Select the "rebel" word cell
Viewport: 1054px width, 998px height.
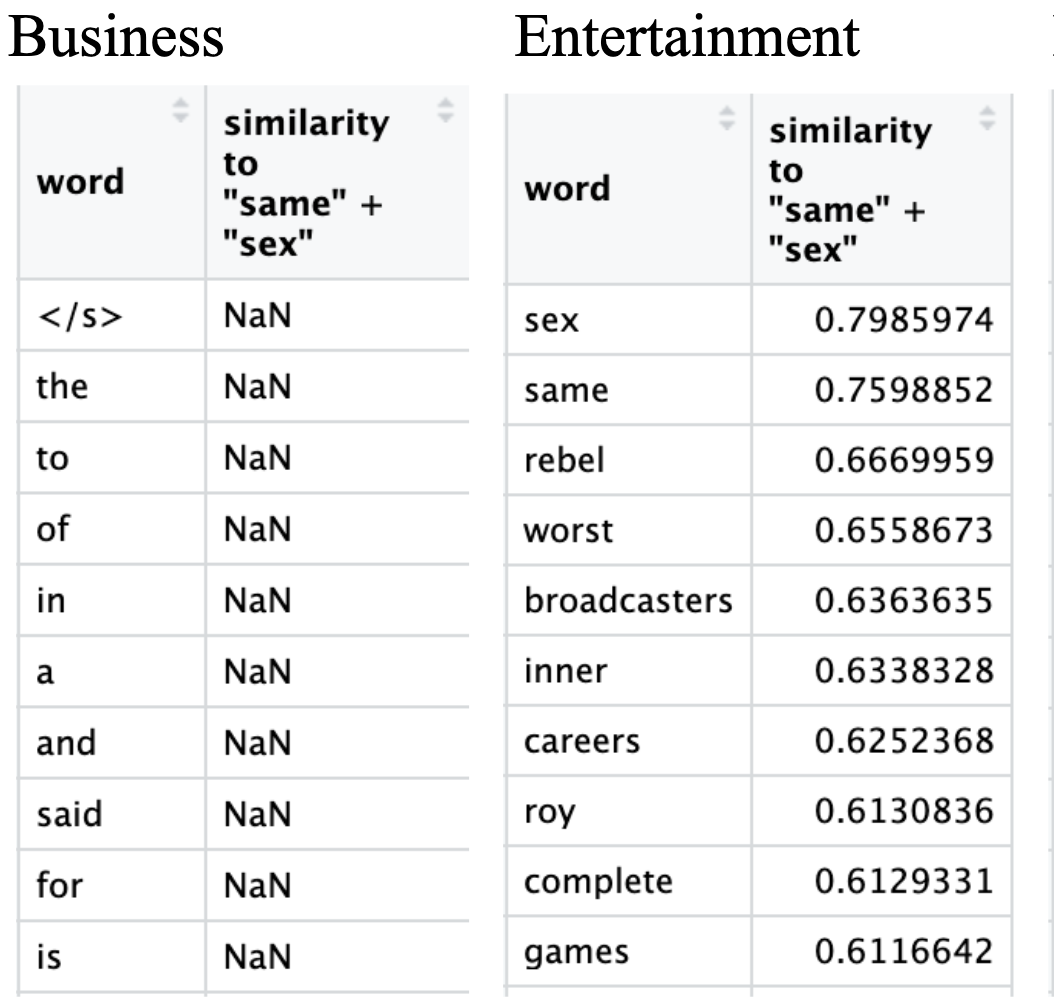565,460
